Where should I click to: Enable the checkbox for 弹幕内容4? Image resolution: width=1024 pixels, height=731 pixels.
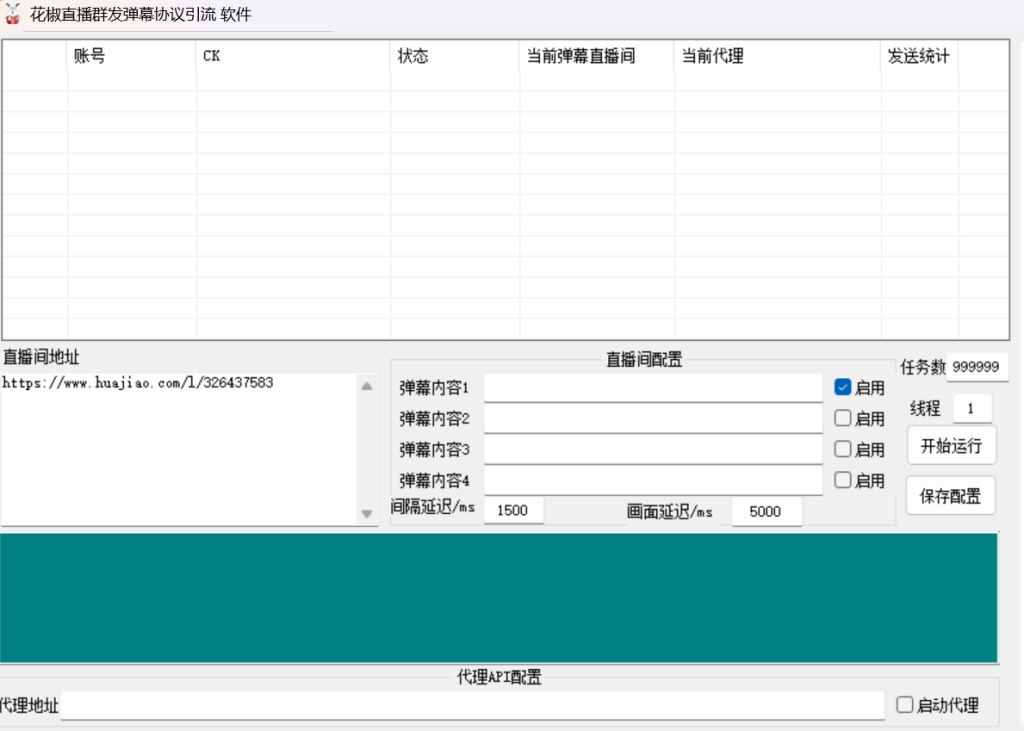842,480
